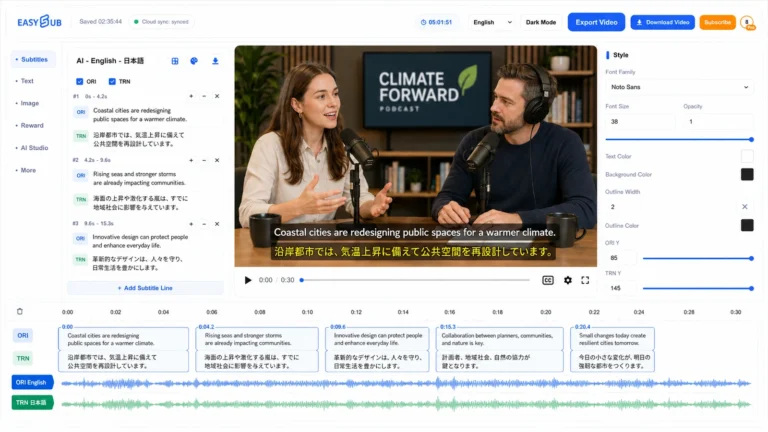The height and width of the screenshot is (432, 768).
Task: Add a line after subtitle #2 with plus
Action: click(x=191, y=160)
